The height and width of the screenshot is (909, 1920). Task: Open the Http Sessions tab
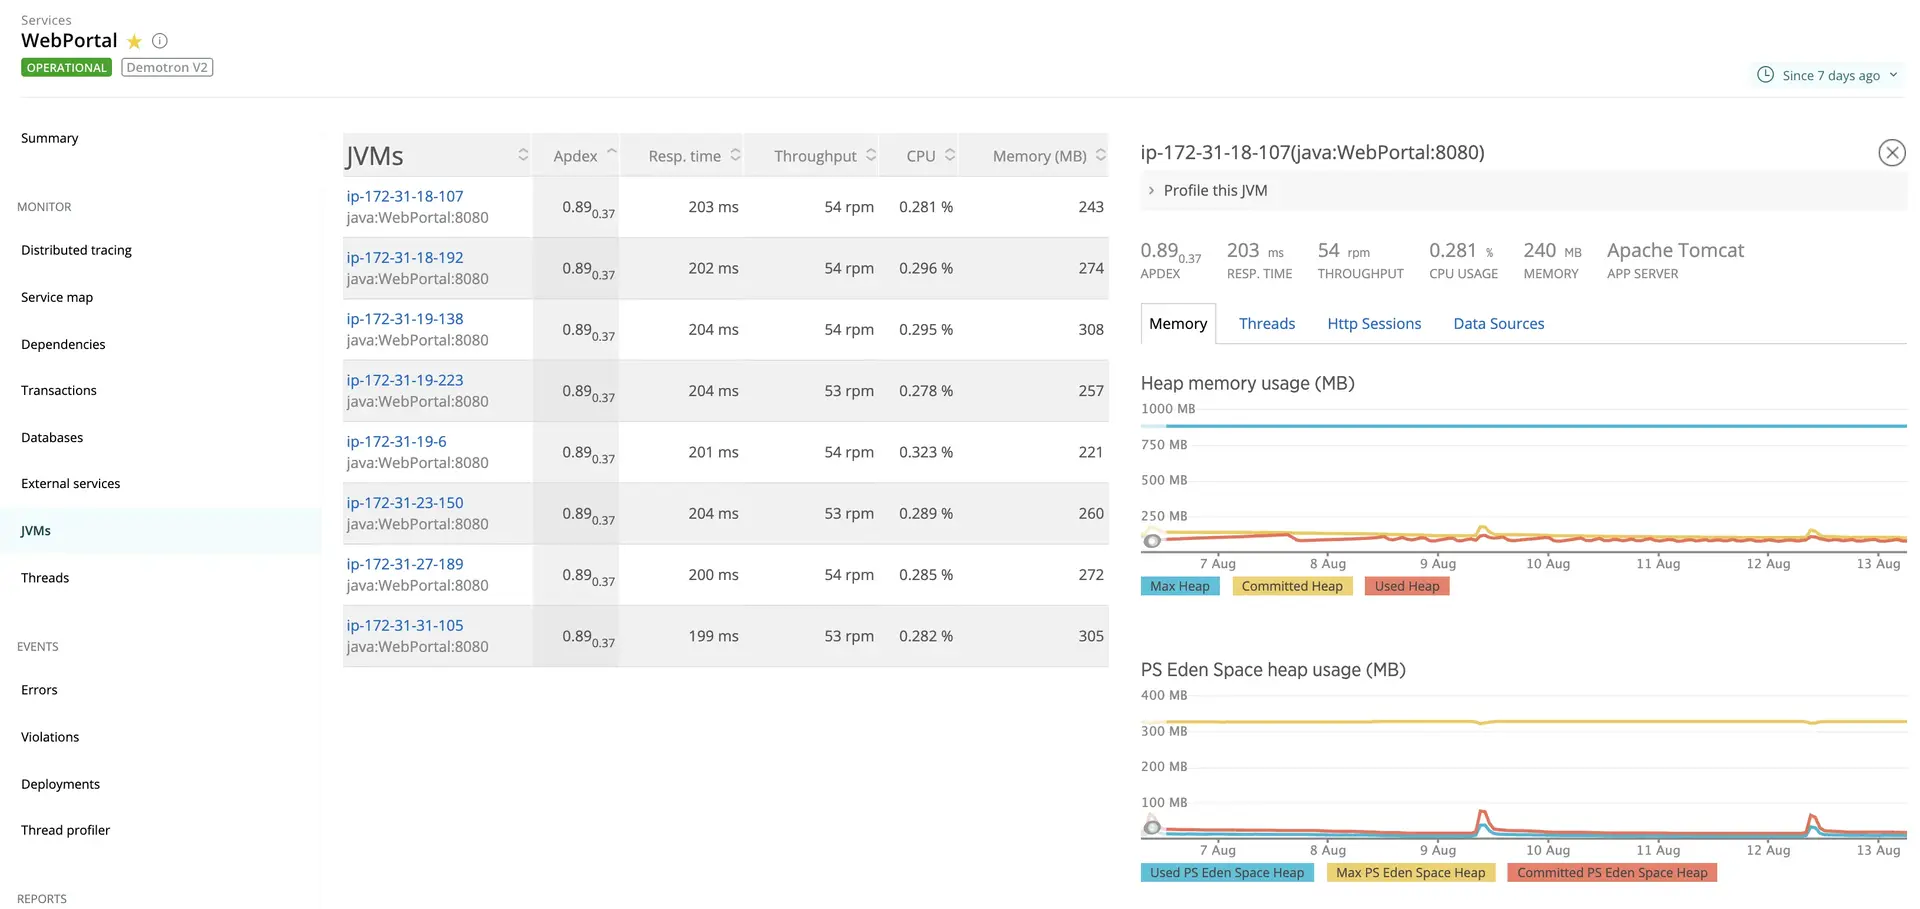pos(1373,324)
